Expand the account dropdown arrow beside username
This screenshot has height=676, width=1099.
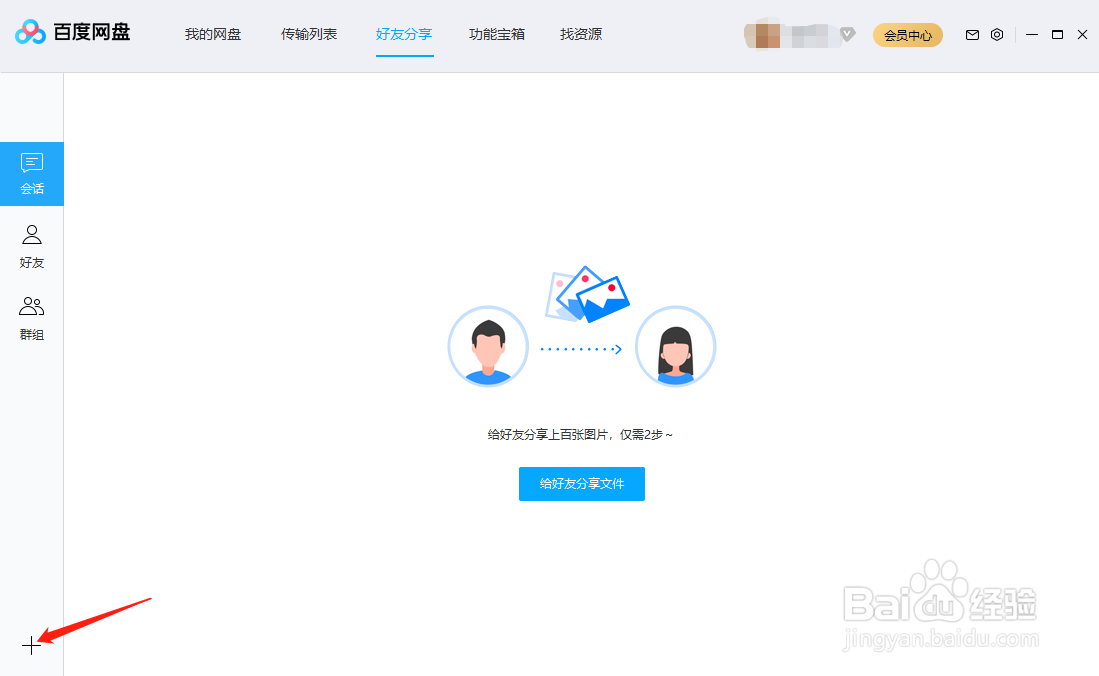(x=848, y=34)
